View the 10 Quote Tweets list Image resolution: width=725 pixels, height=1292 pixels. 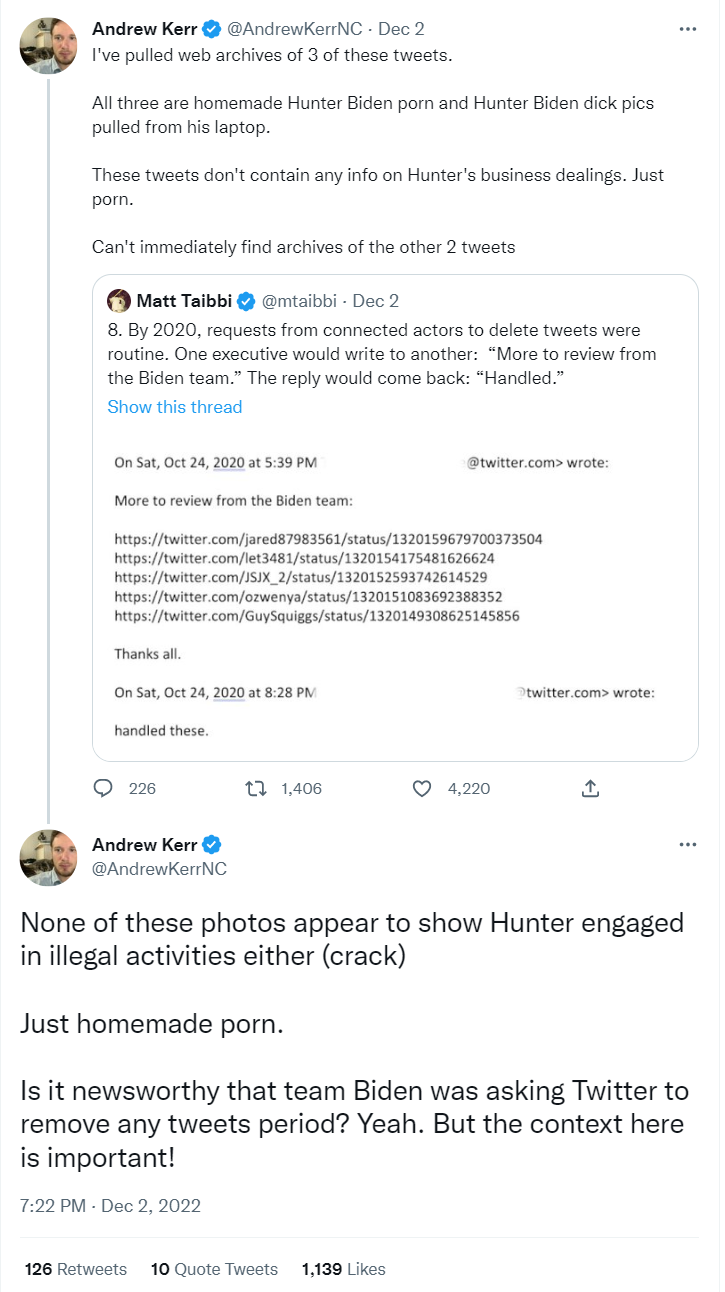pos(214,1269)
